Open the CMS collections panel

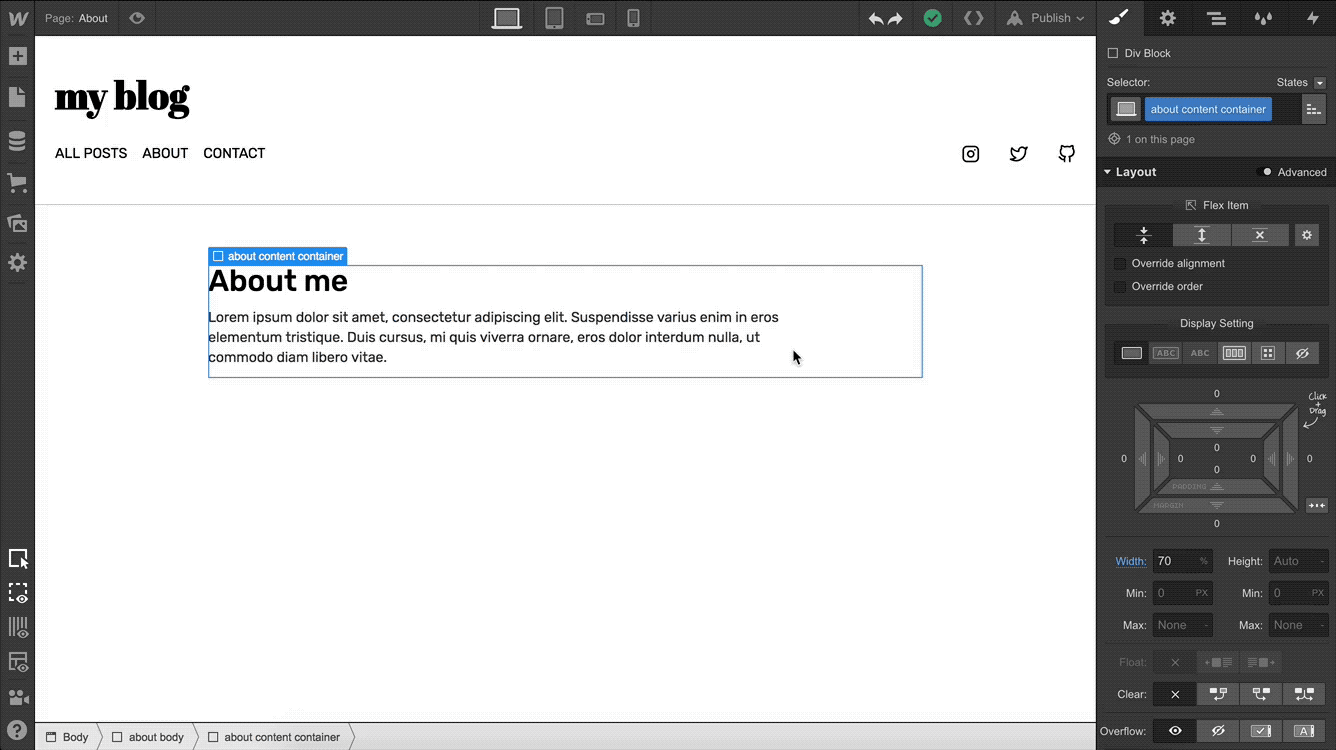[x=17, y=141]
